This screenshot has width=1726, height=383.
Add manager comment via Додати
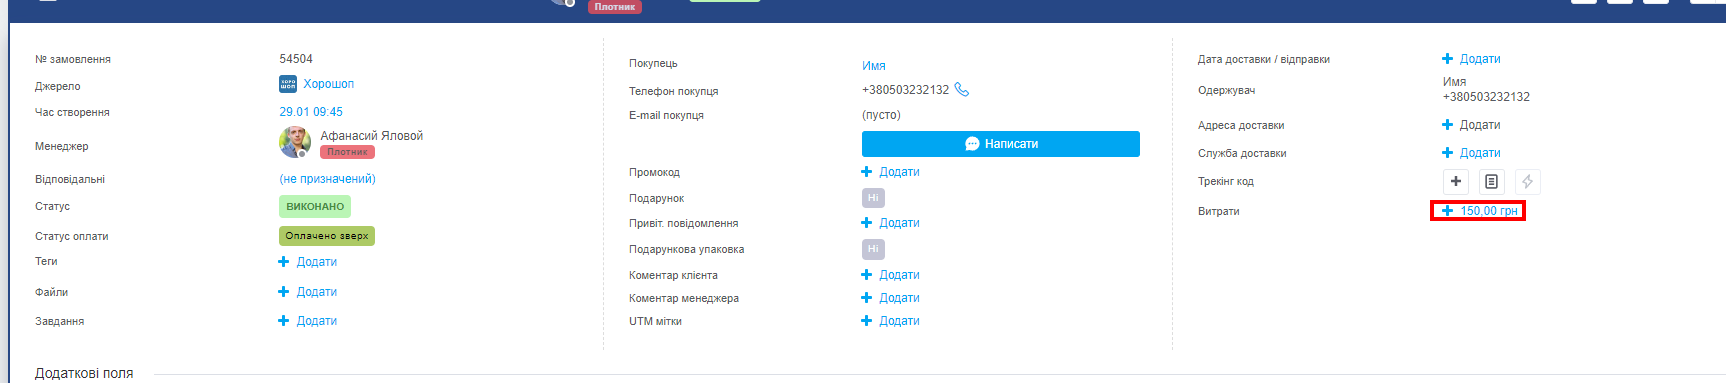899,298
